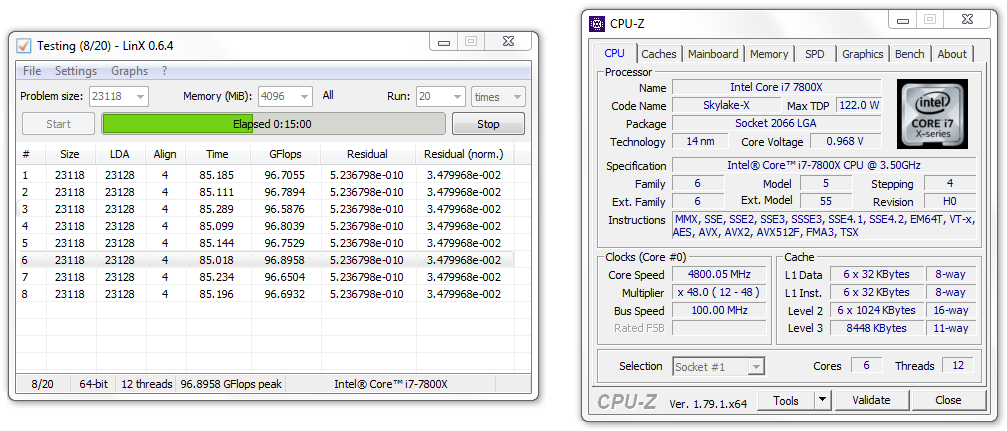This screenshot has height=431, width=1007.
Task: Click the Level 3 cache value 8448 KBytes
Action: click(876, 328)
